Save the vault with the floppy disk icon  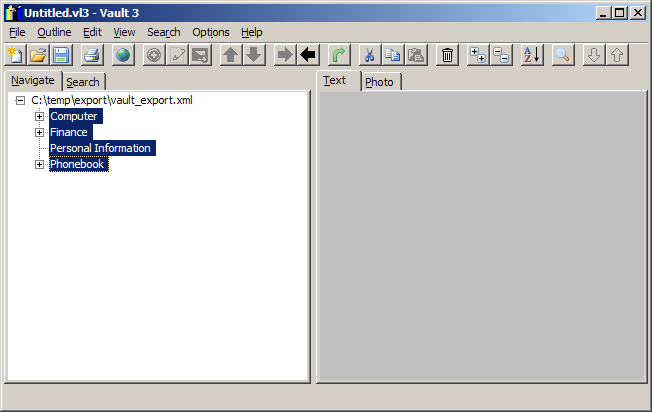tap(61, 55)
